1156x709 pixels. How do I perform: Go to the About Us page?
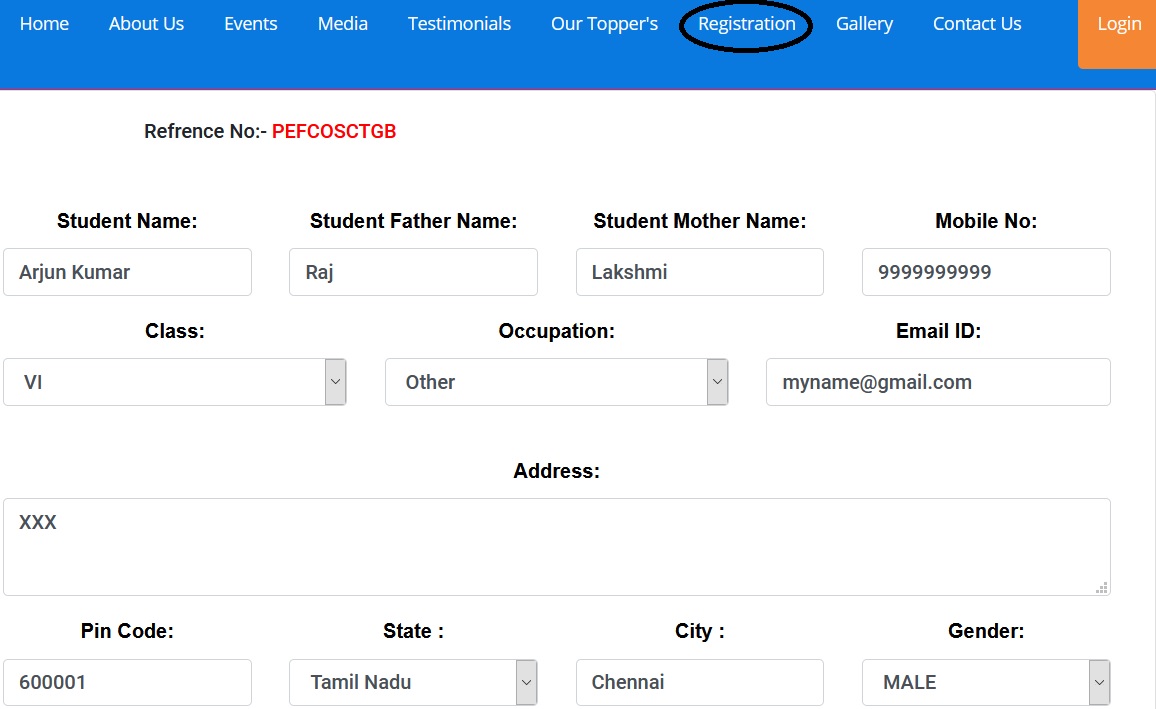point(146,24)
